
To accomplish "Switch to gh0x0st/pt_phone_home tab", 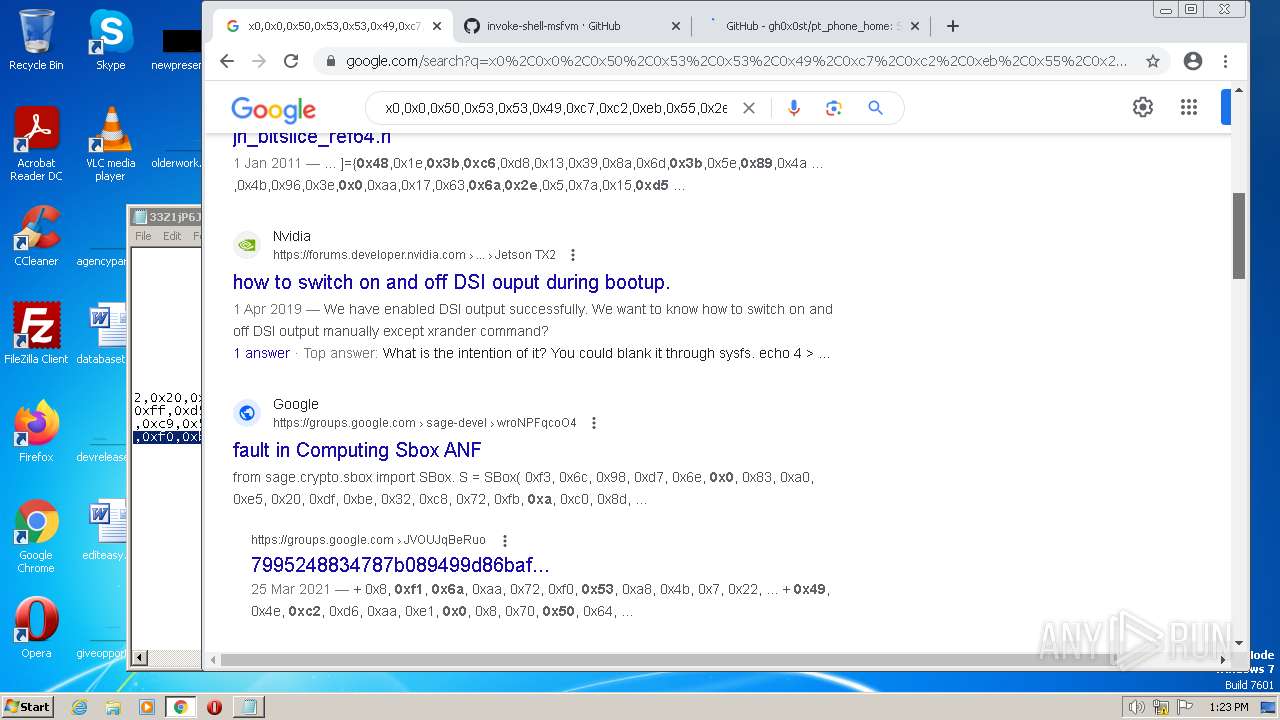I will (810, 26).
